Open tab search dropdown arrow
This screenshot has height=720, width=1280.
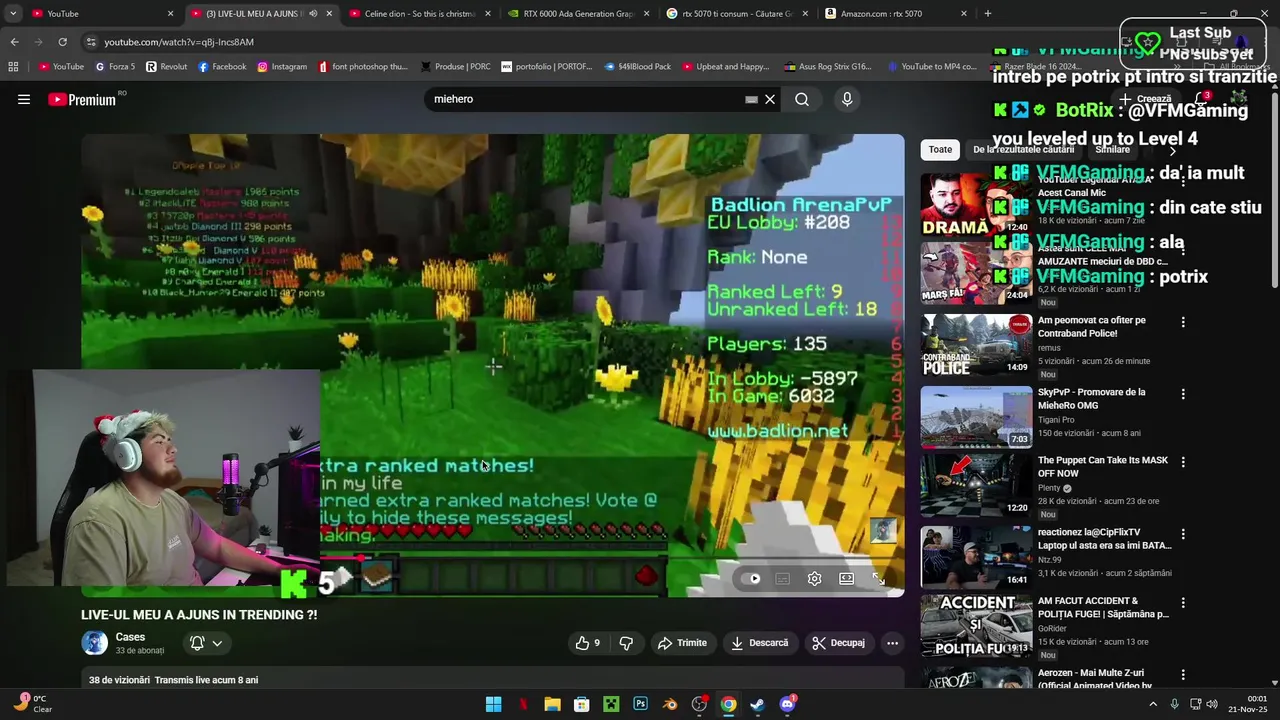tap(12, 13)
